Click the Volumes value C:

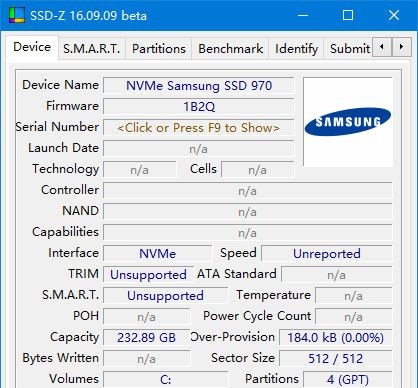coord(166,380)
